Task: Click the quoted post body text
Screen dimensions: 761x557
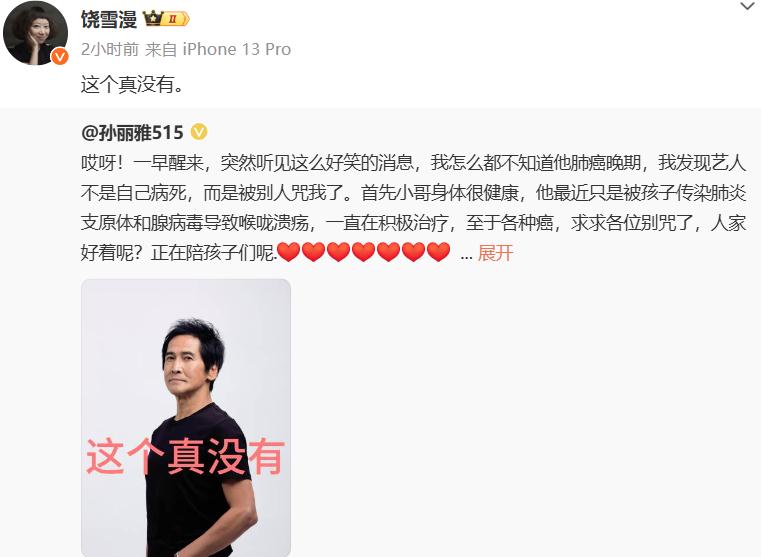Action: [413, 208]
